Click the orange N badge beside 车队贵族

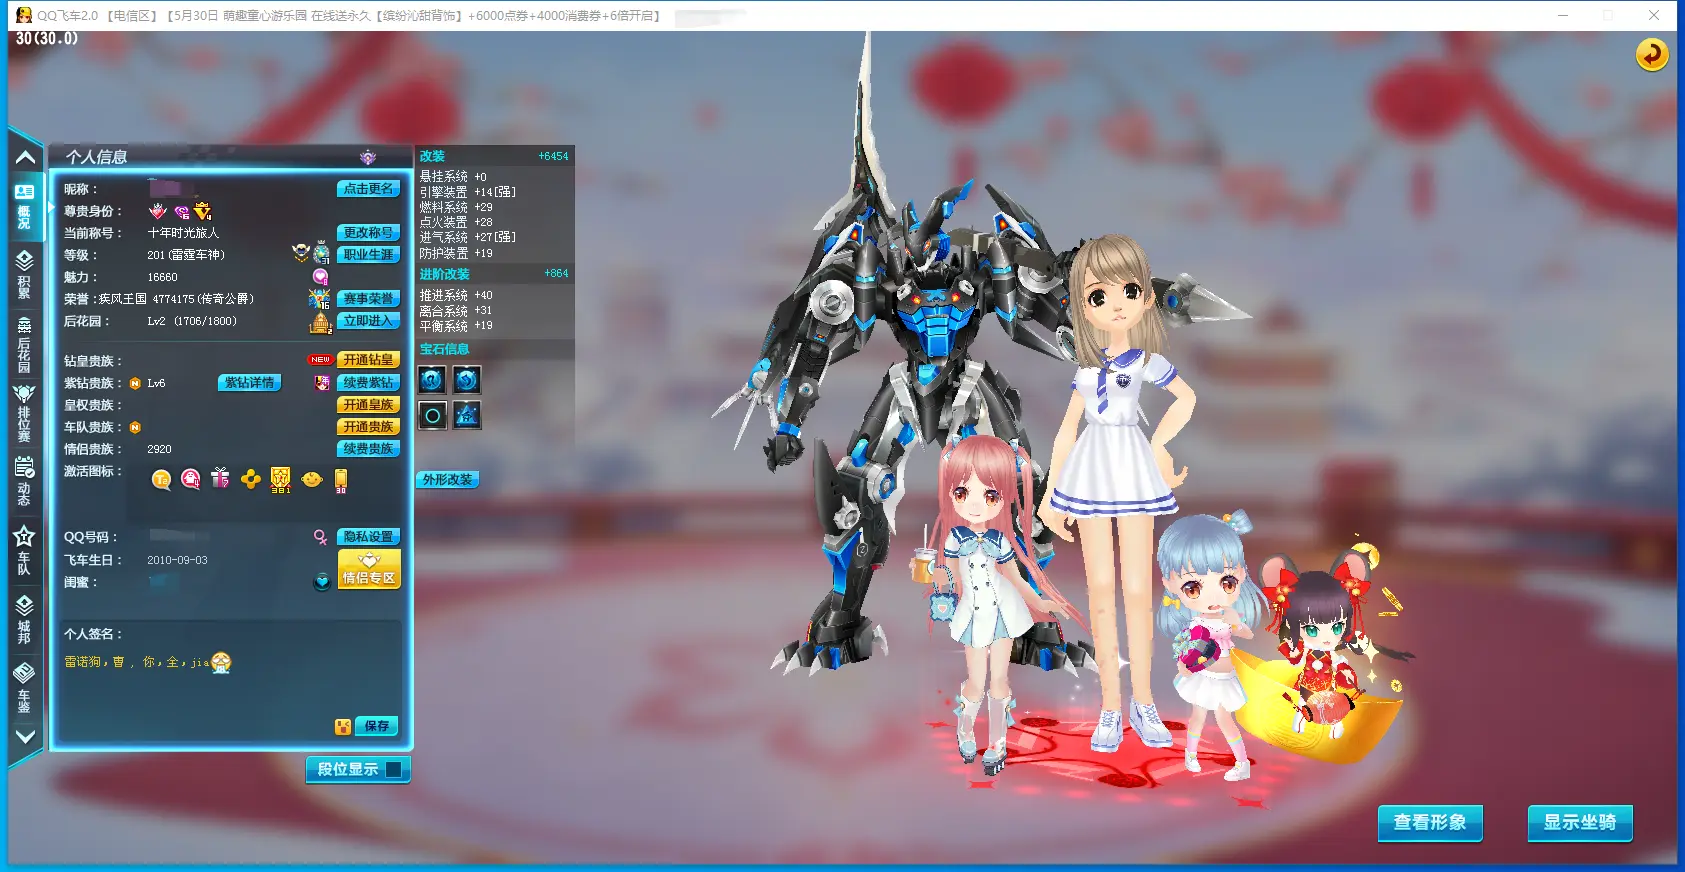135,427
